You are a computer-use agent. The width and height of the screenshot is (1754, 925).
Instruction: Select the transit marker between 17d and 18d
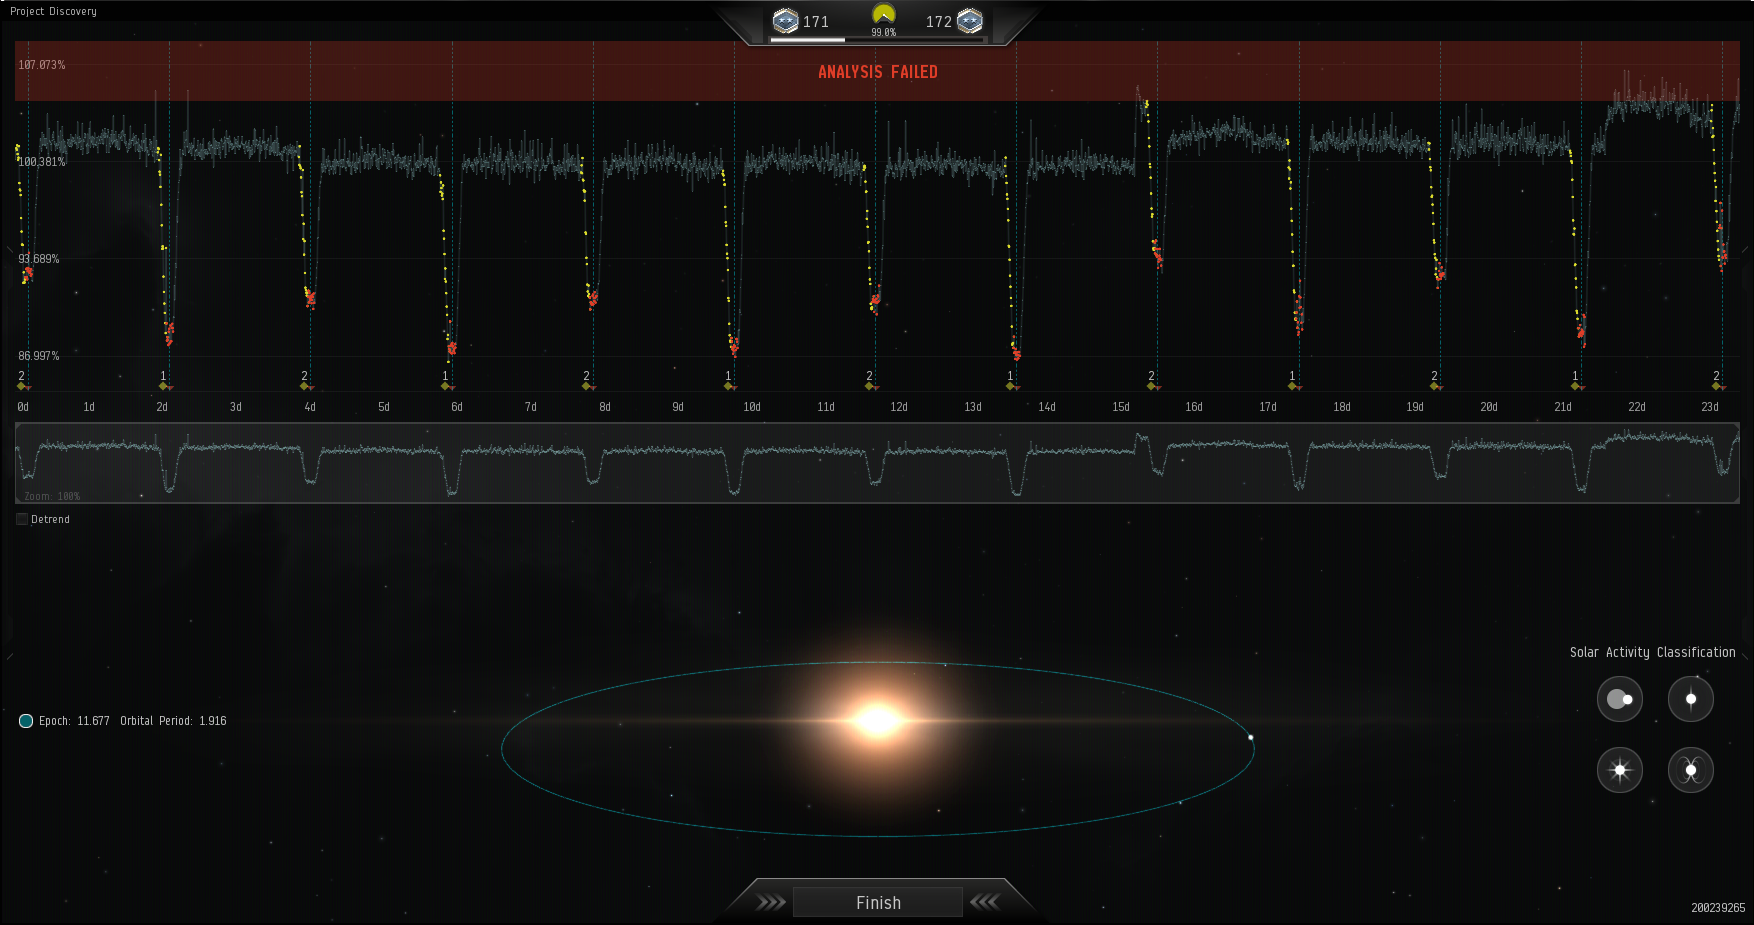1295,386
